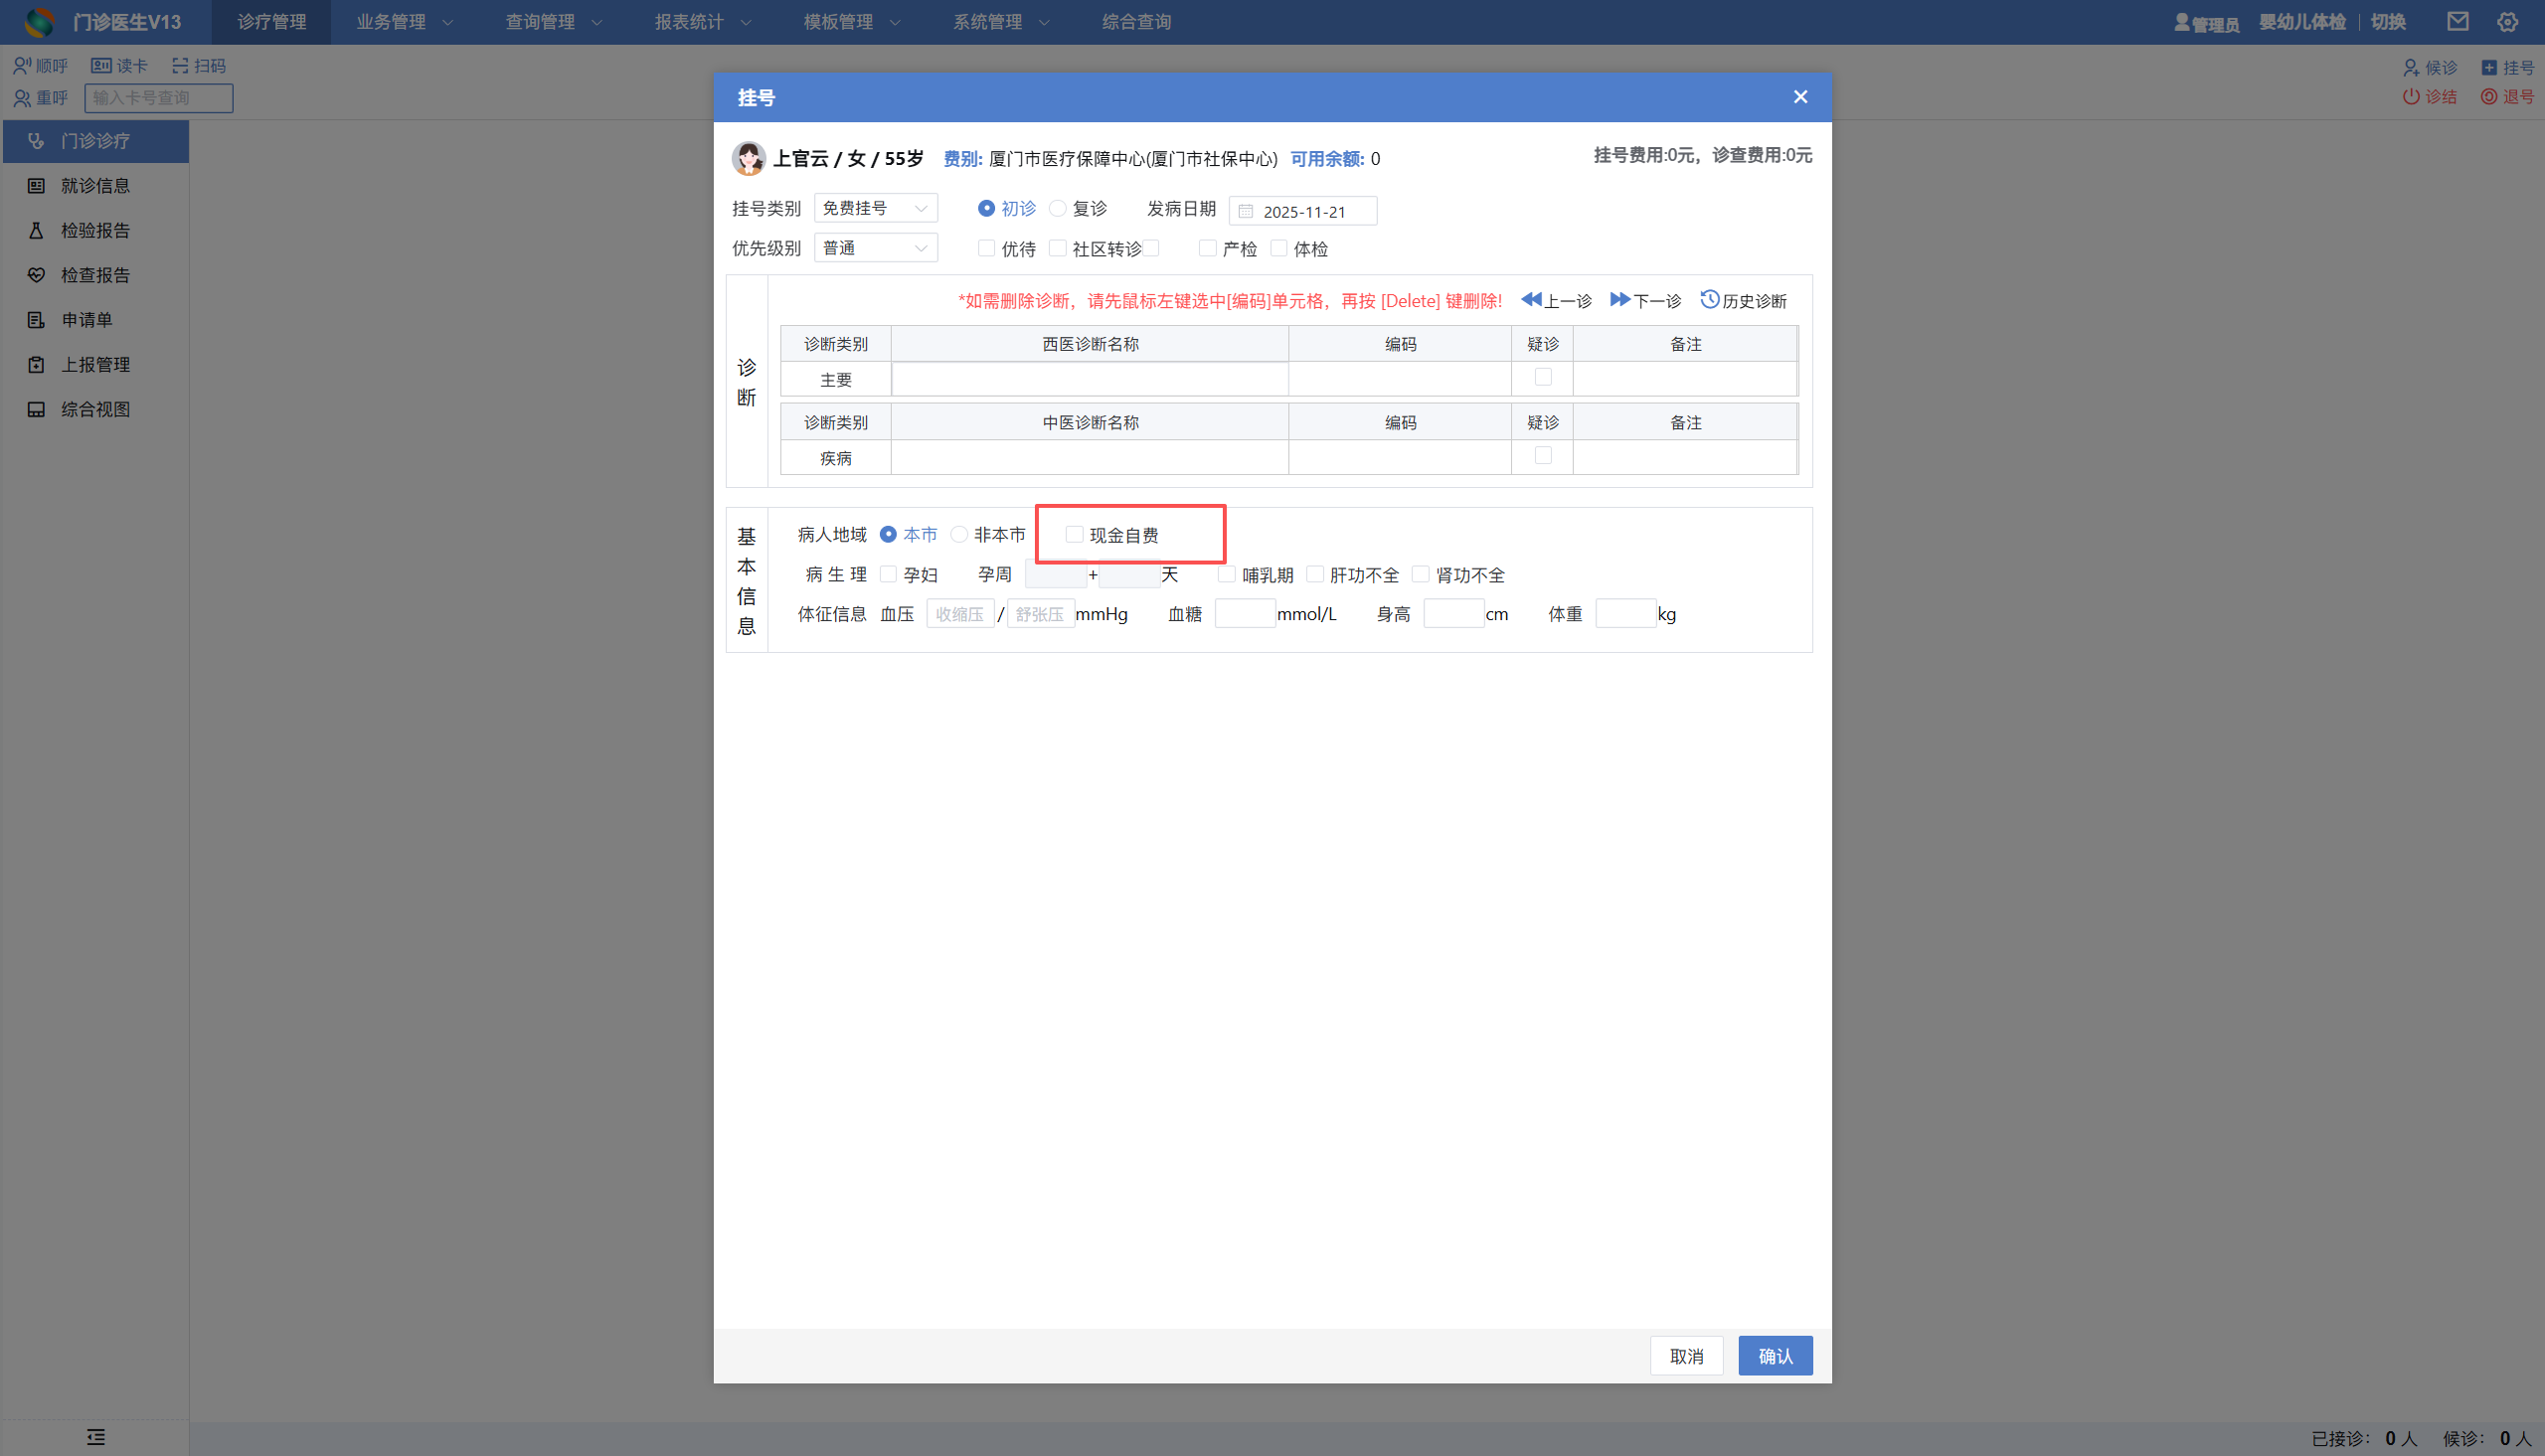Collapse sidebar using bottom-left menu icon
This screenshot has height=1456, width=2545.
click(x=96, y=1437)
